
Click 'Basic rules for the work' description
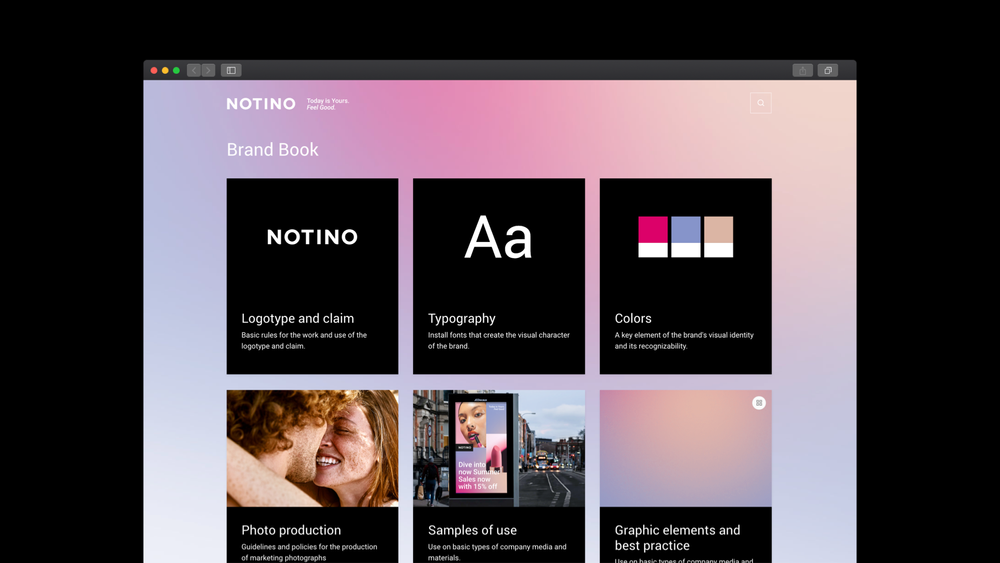[304, 340]
